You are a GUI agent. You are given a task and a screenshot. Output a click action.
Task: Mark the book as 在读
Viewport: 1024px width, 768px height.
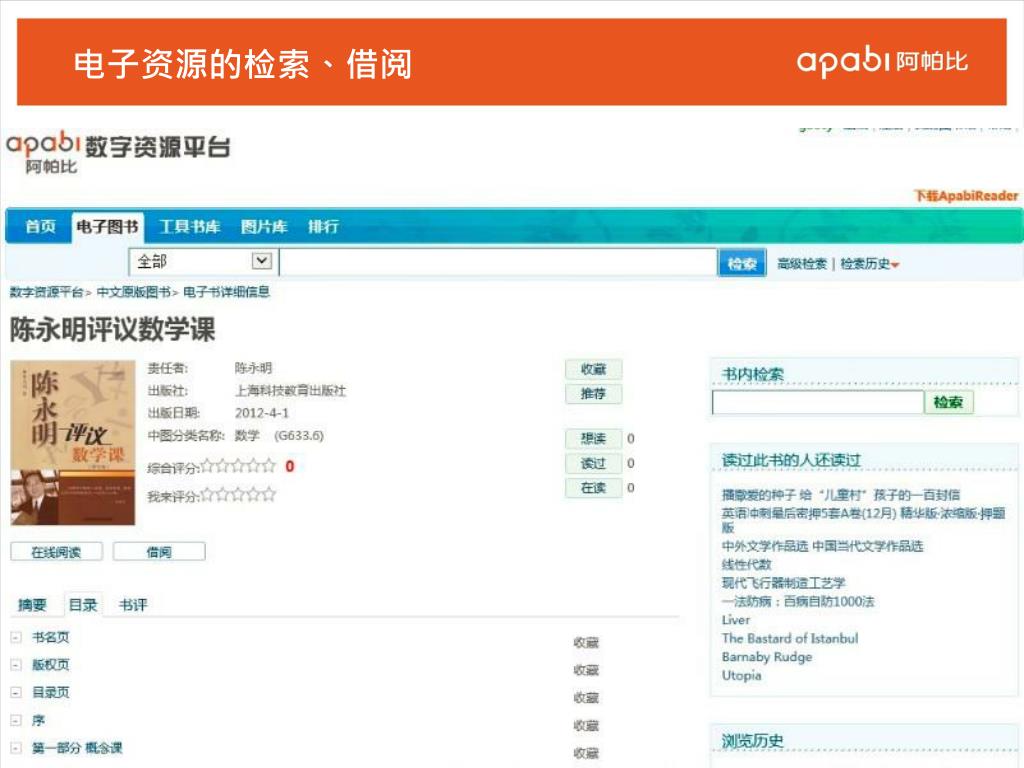[594, 488]
